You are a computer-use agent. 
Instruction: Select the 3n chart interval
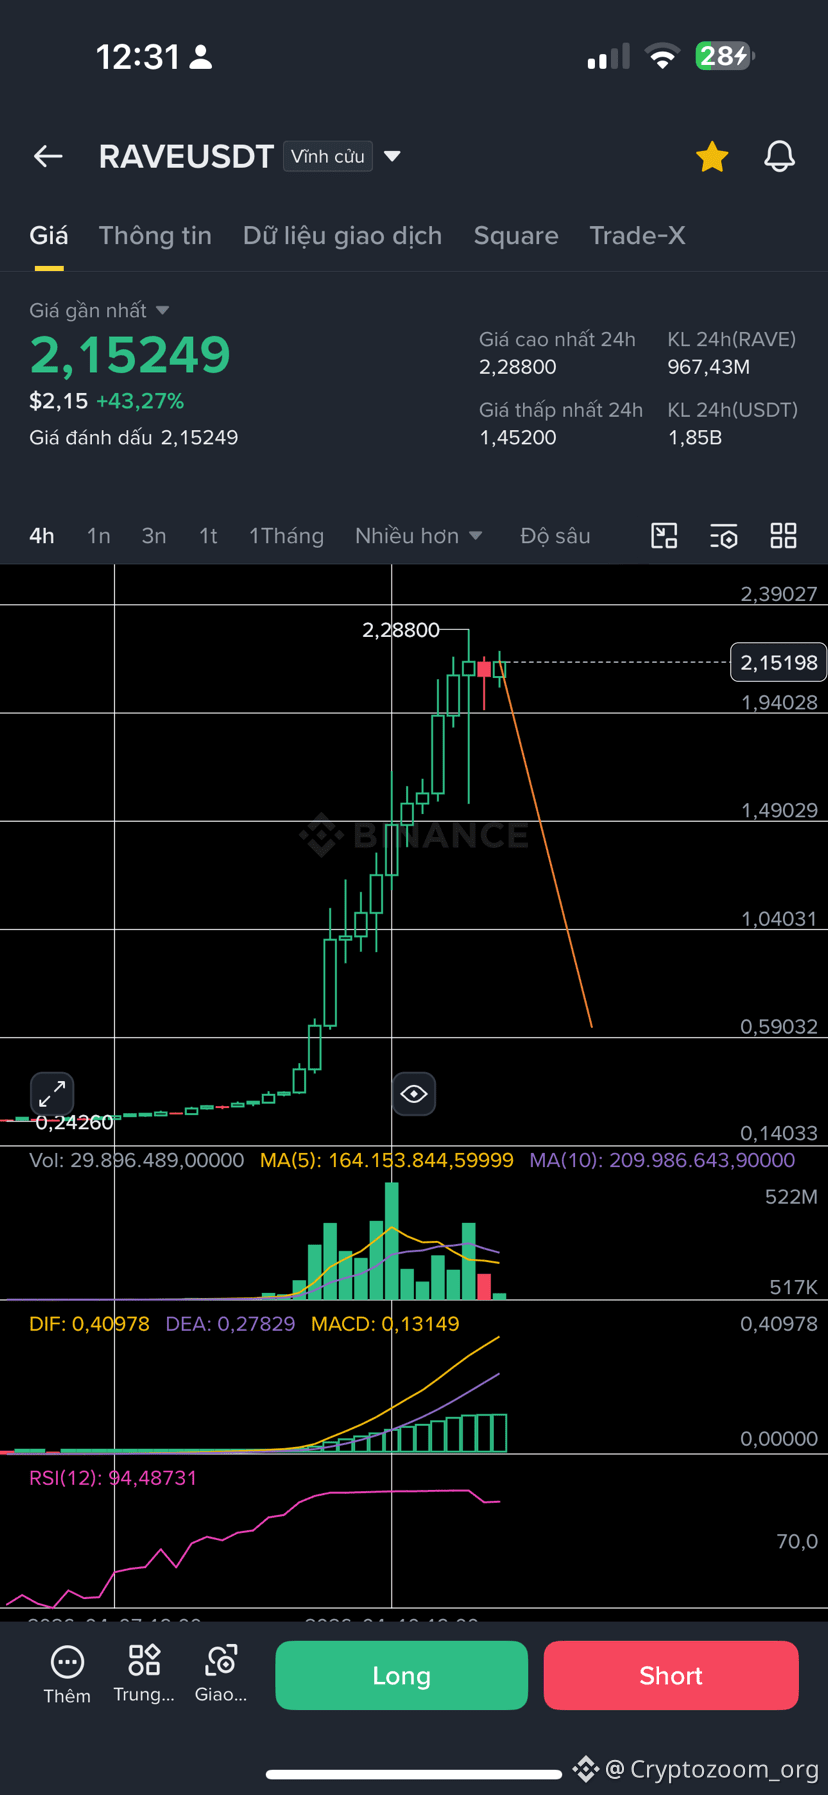[x=154, y=536]
